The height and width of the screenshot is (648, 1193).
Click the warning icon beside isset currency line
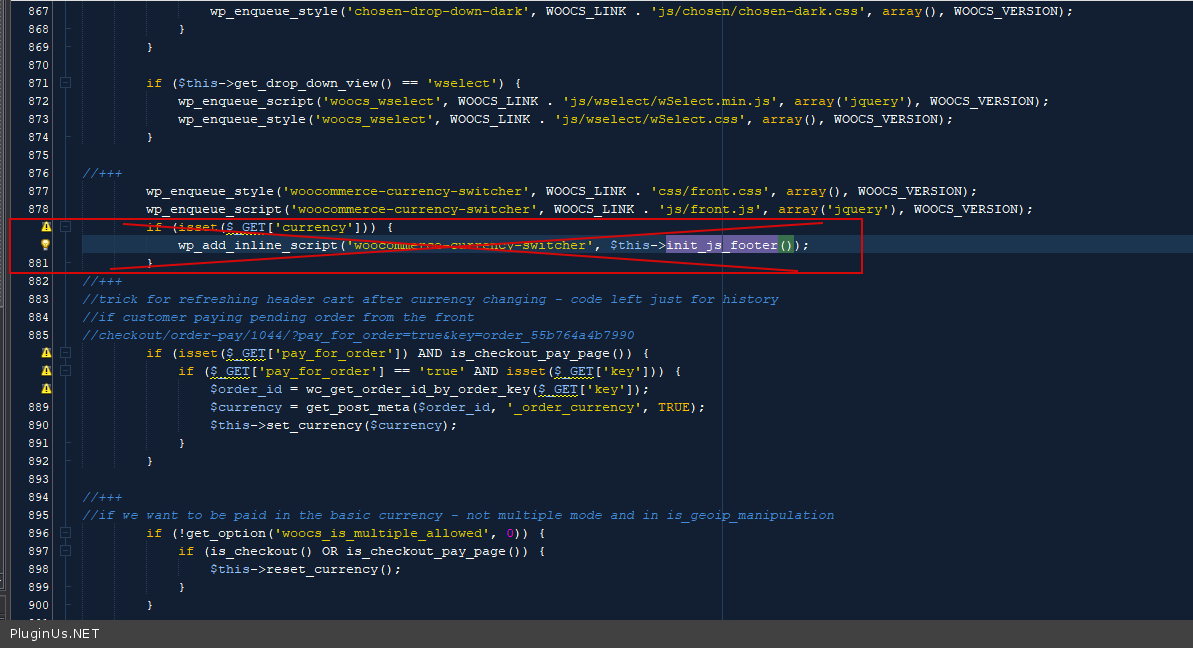click(46, 227)
